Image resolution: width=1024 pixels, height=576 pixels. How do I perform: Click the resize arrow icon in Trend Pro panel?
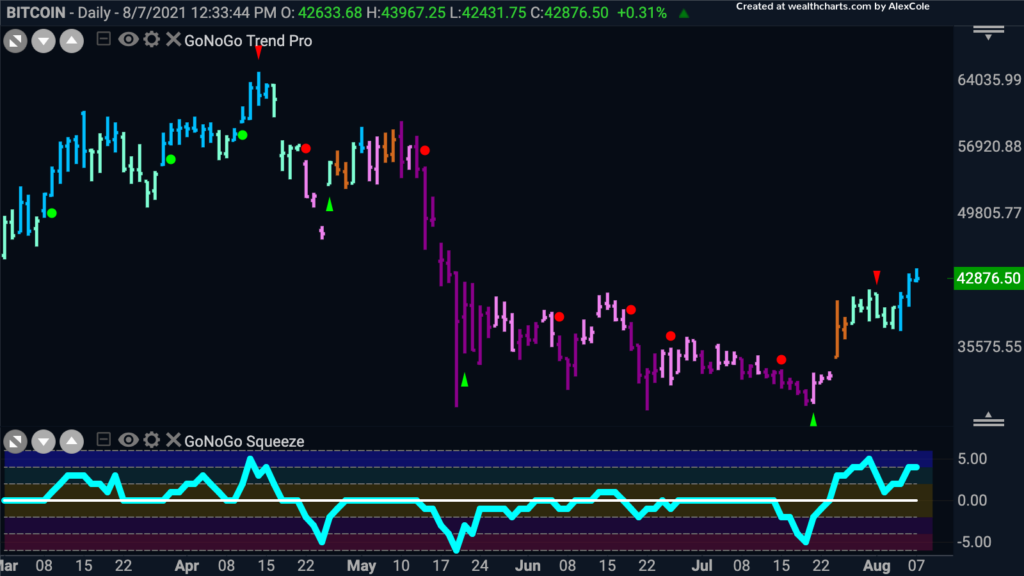15,42
